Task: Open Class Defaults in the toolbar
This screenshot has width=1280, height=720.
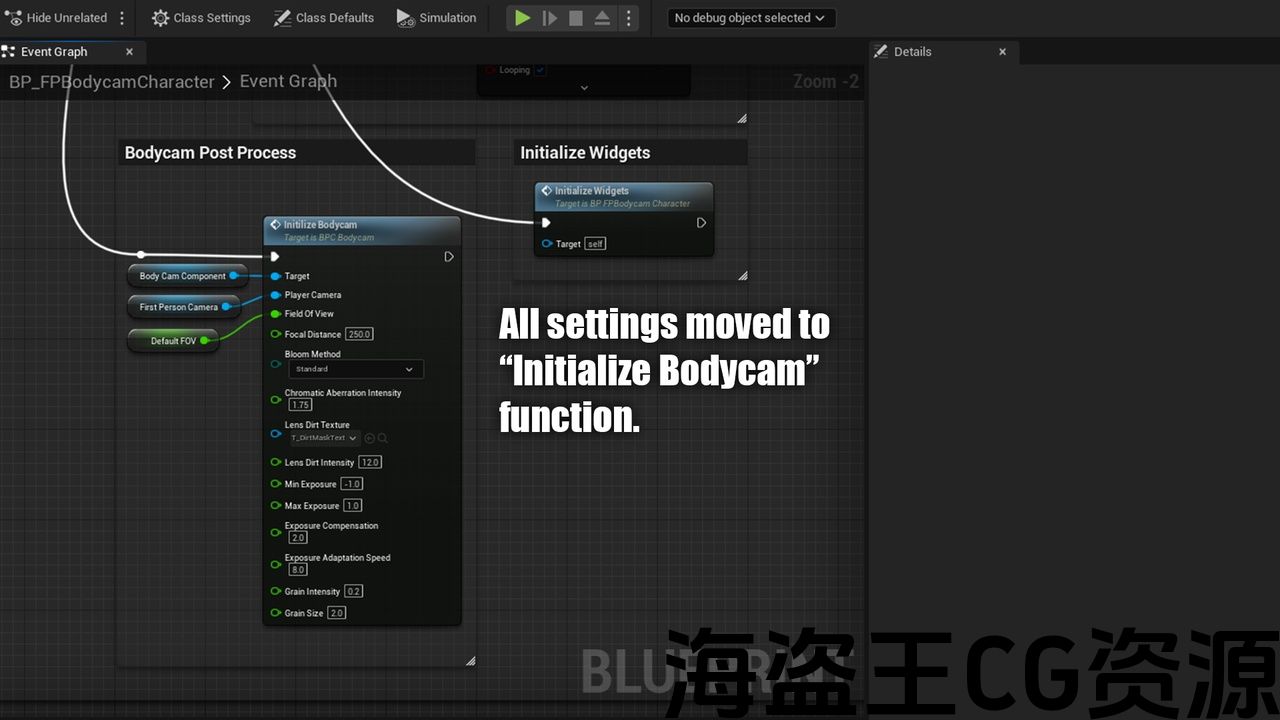Action: pyautogui.click(x=323, y=18)
